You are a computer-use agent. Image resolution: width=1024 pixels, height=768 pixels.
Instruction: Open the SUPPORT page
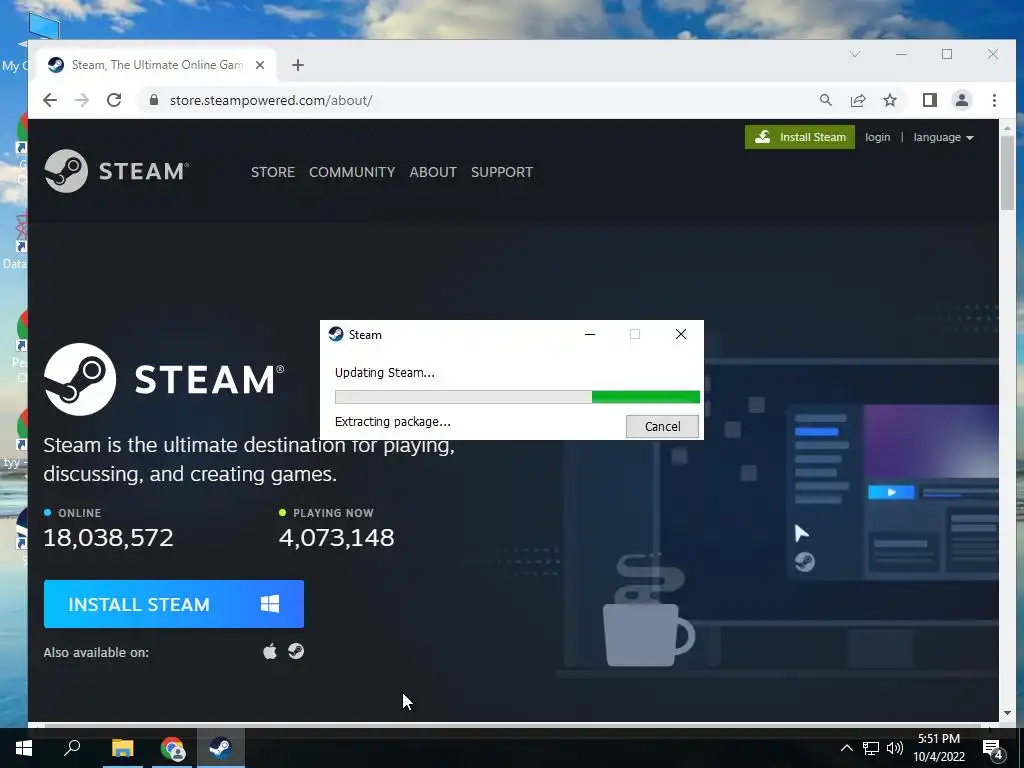(502, 172)
